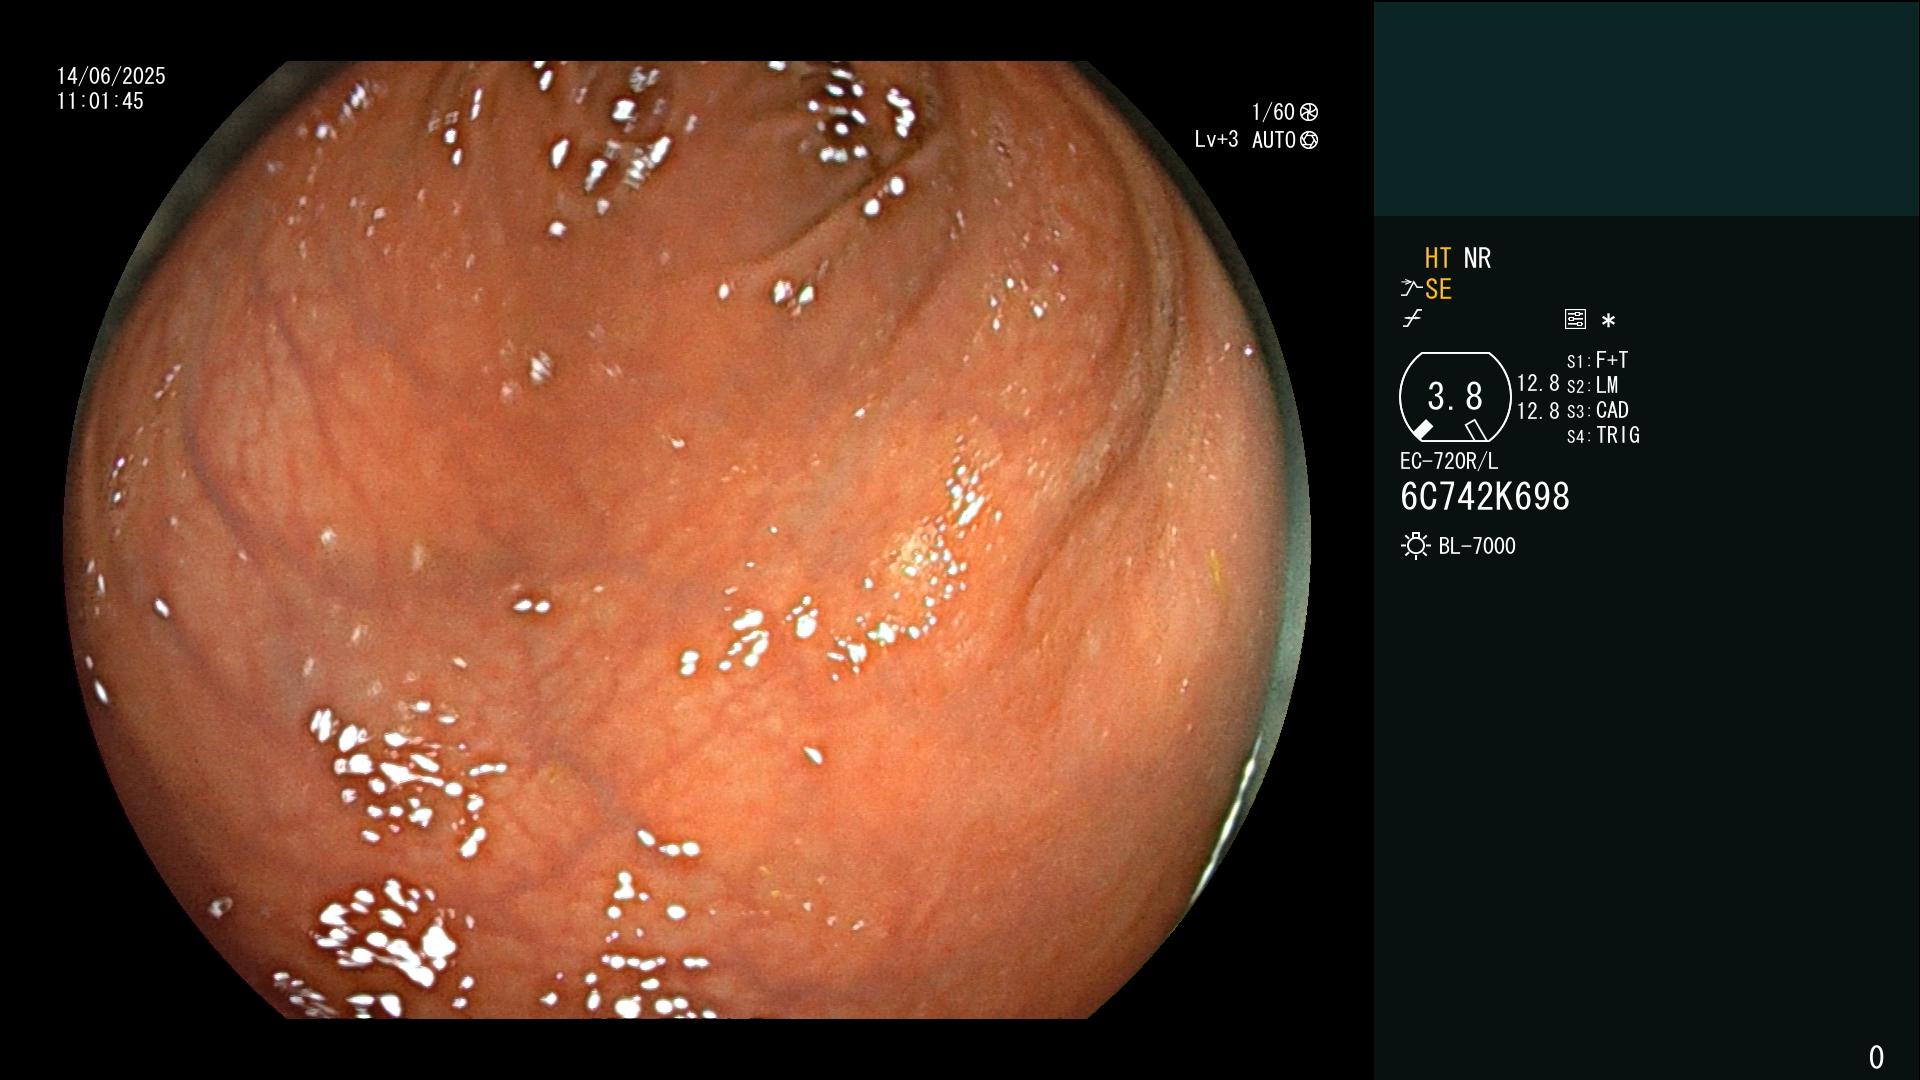Click the shutter speed fan icon
This screenshot has width=1920, height=1080.
click(x=1309, y=112)
